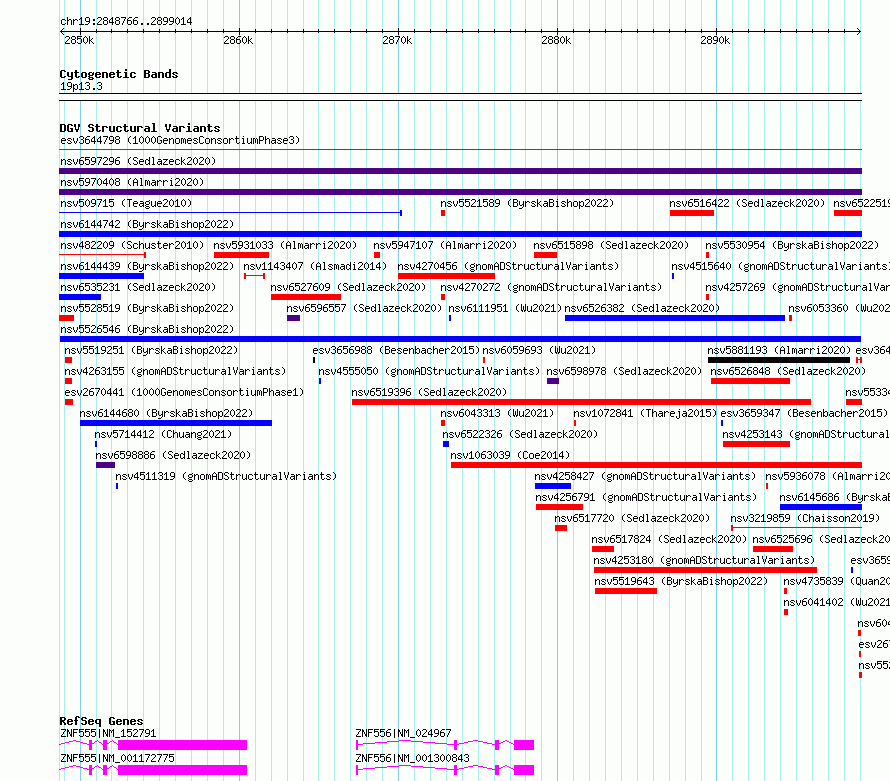Image resolution: width=890 pixels, height=781 pixels.
Task: Click the 2880k ruler position
Action: [556, 41]
